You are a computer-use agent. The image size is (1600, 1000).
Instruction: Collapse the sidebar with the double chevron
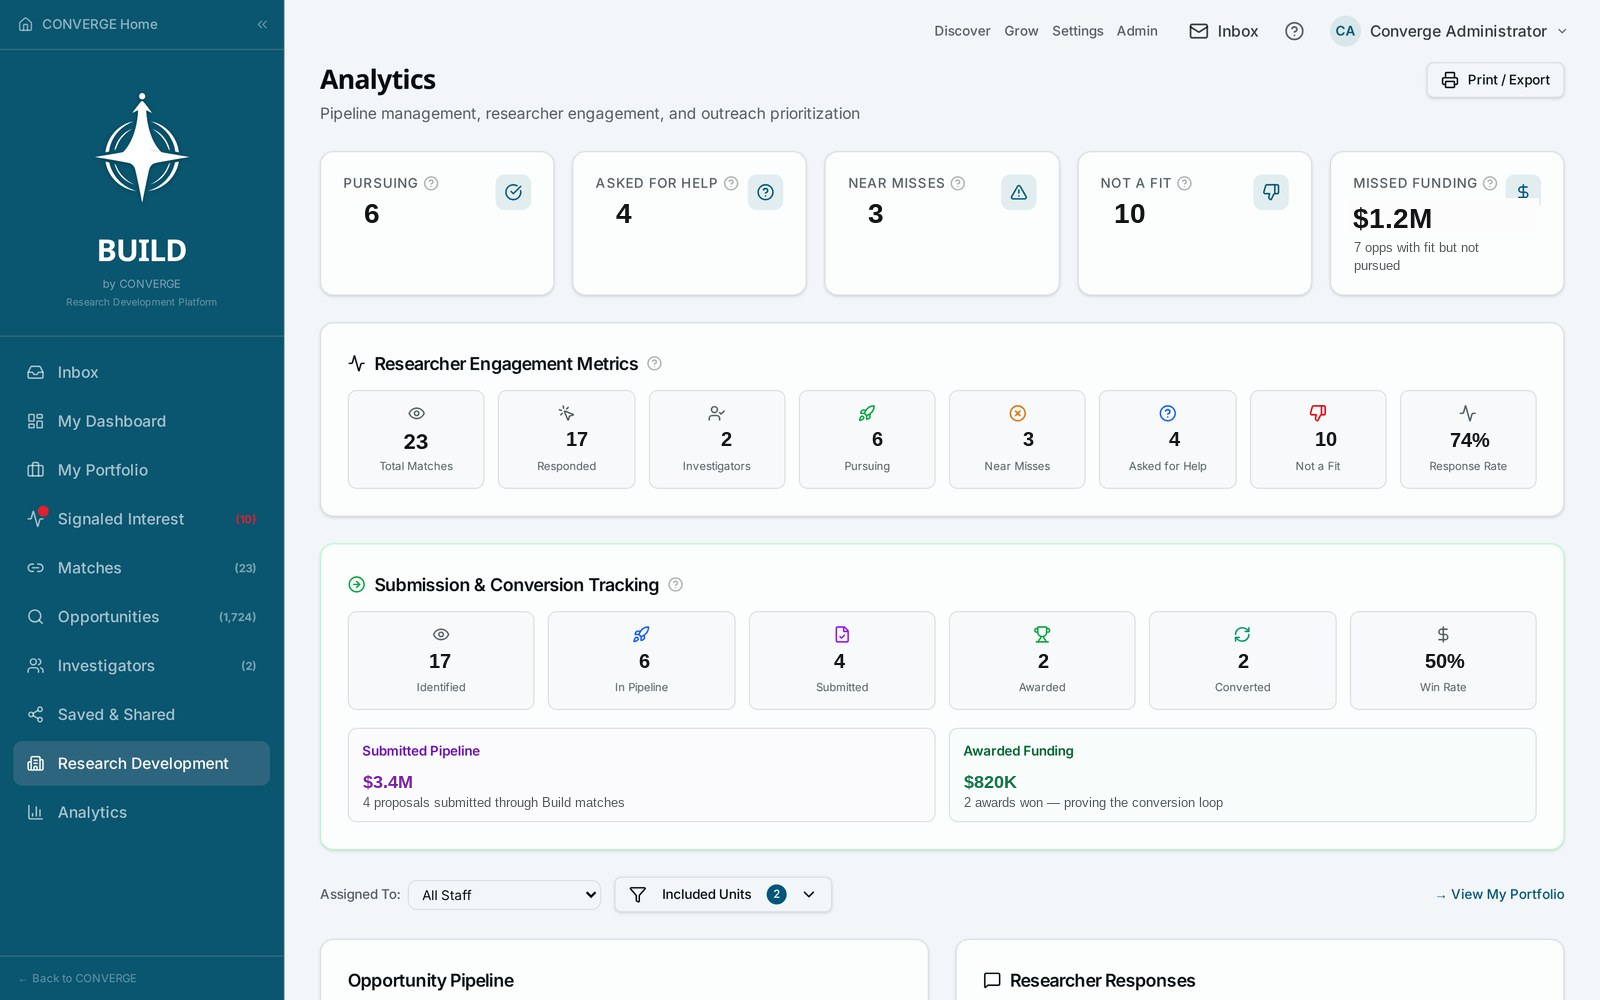262,24
